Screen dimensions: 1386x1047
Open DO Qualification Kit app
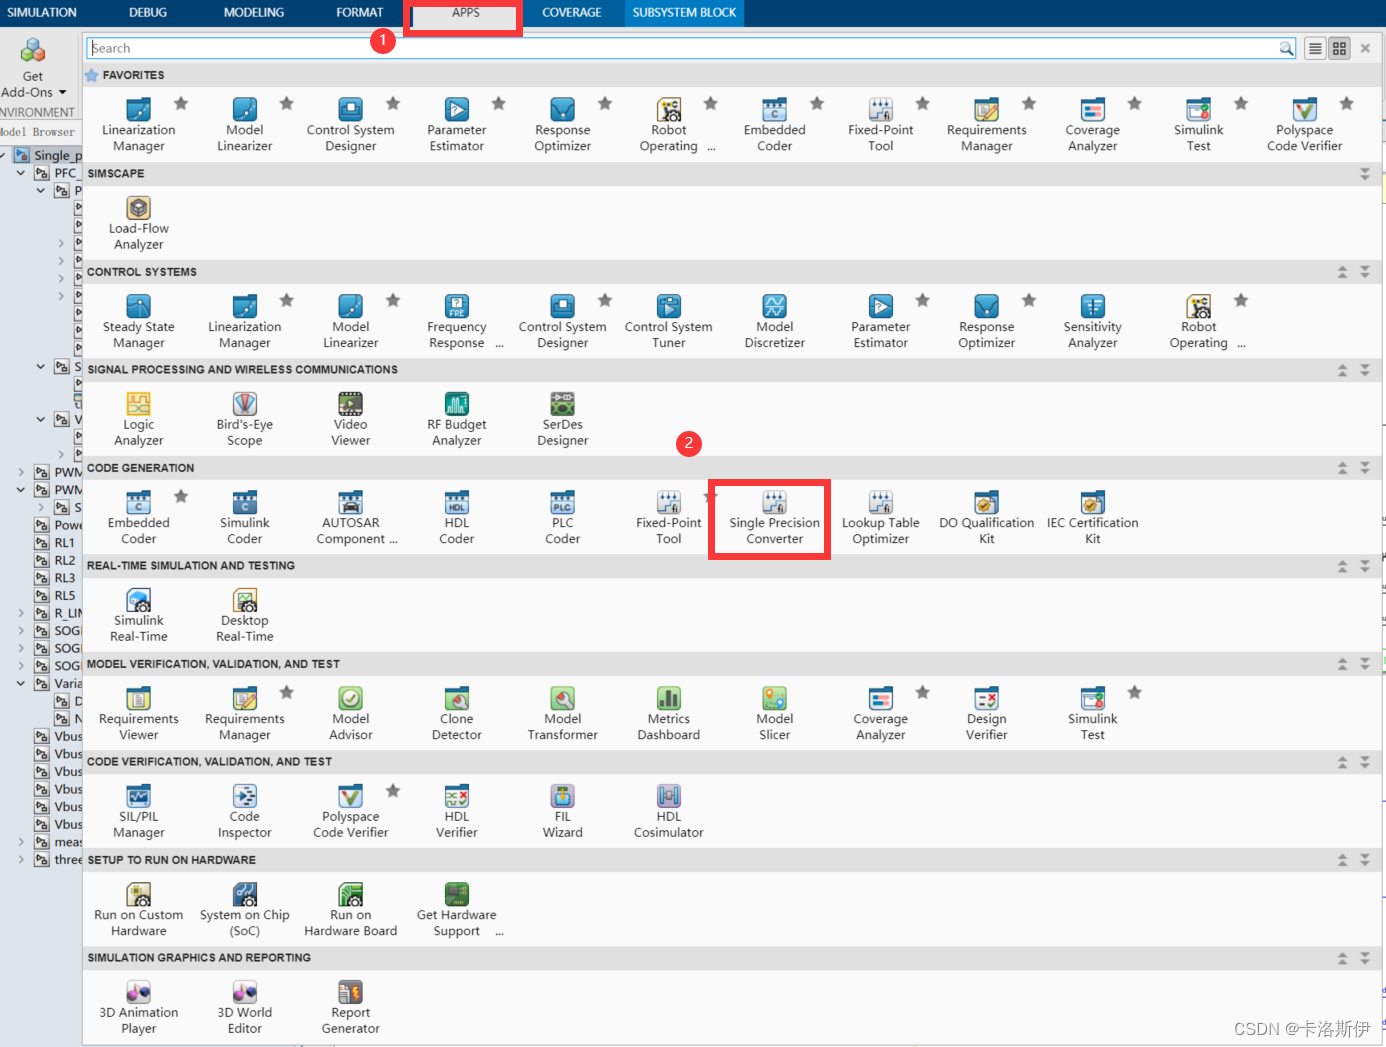pos(986,518)
